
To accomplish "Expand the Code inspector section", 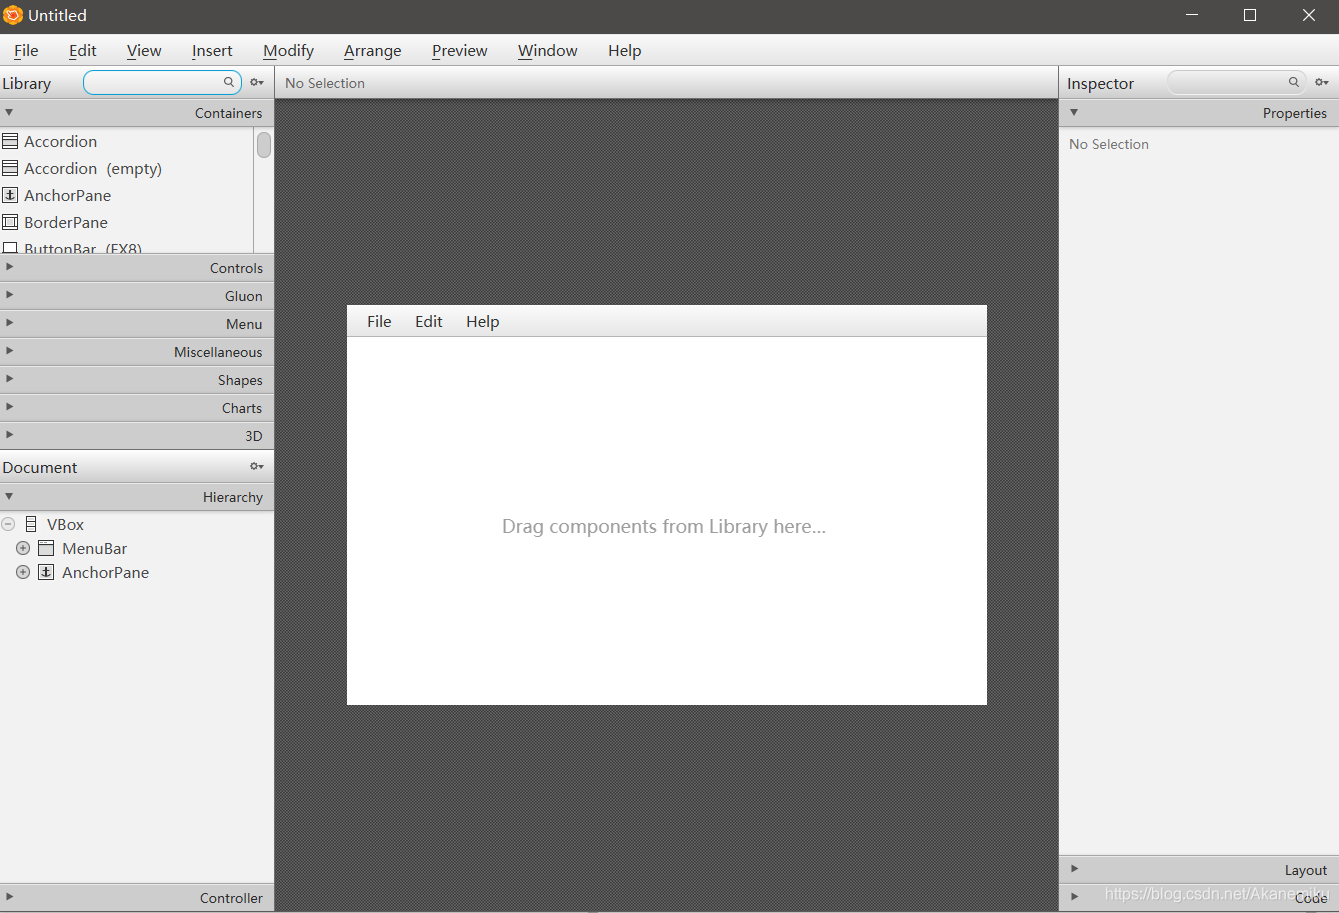I will tap(1074, 896).
